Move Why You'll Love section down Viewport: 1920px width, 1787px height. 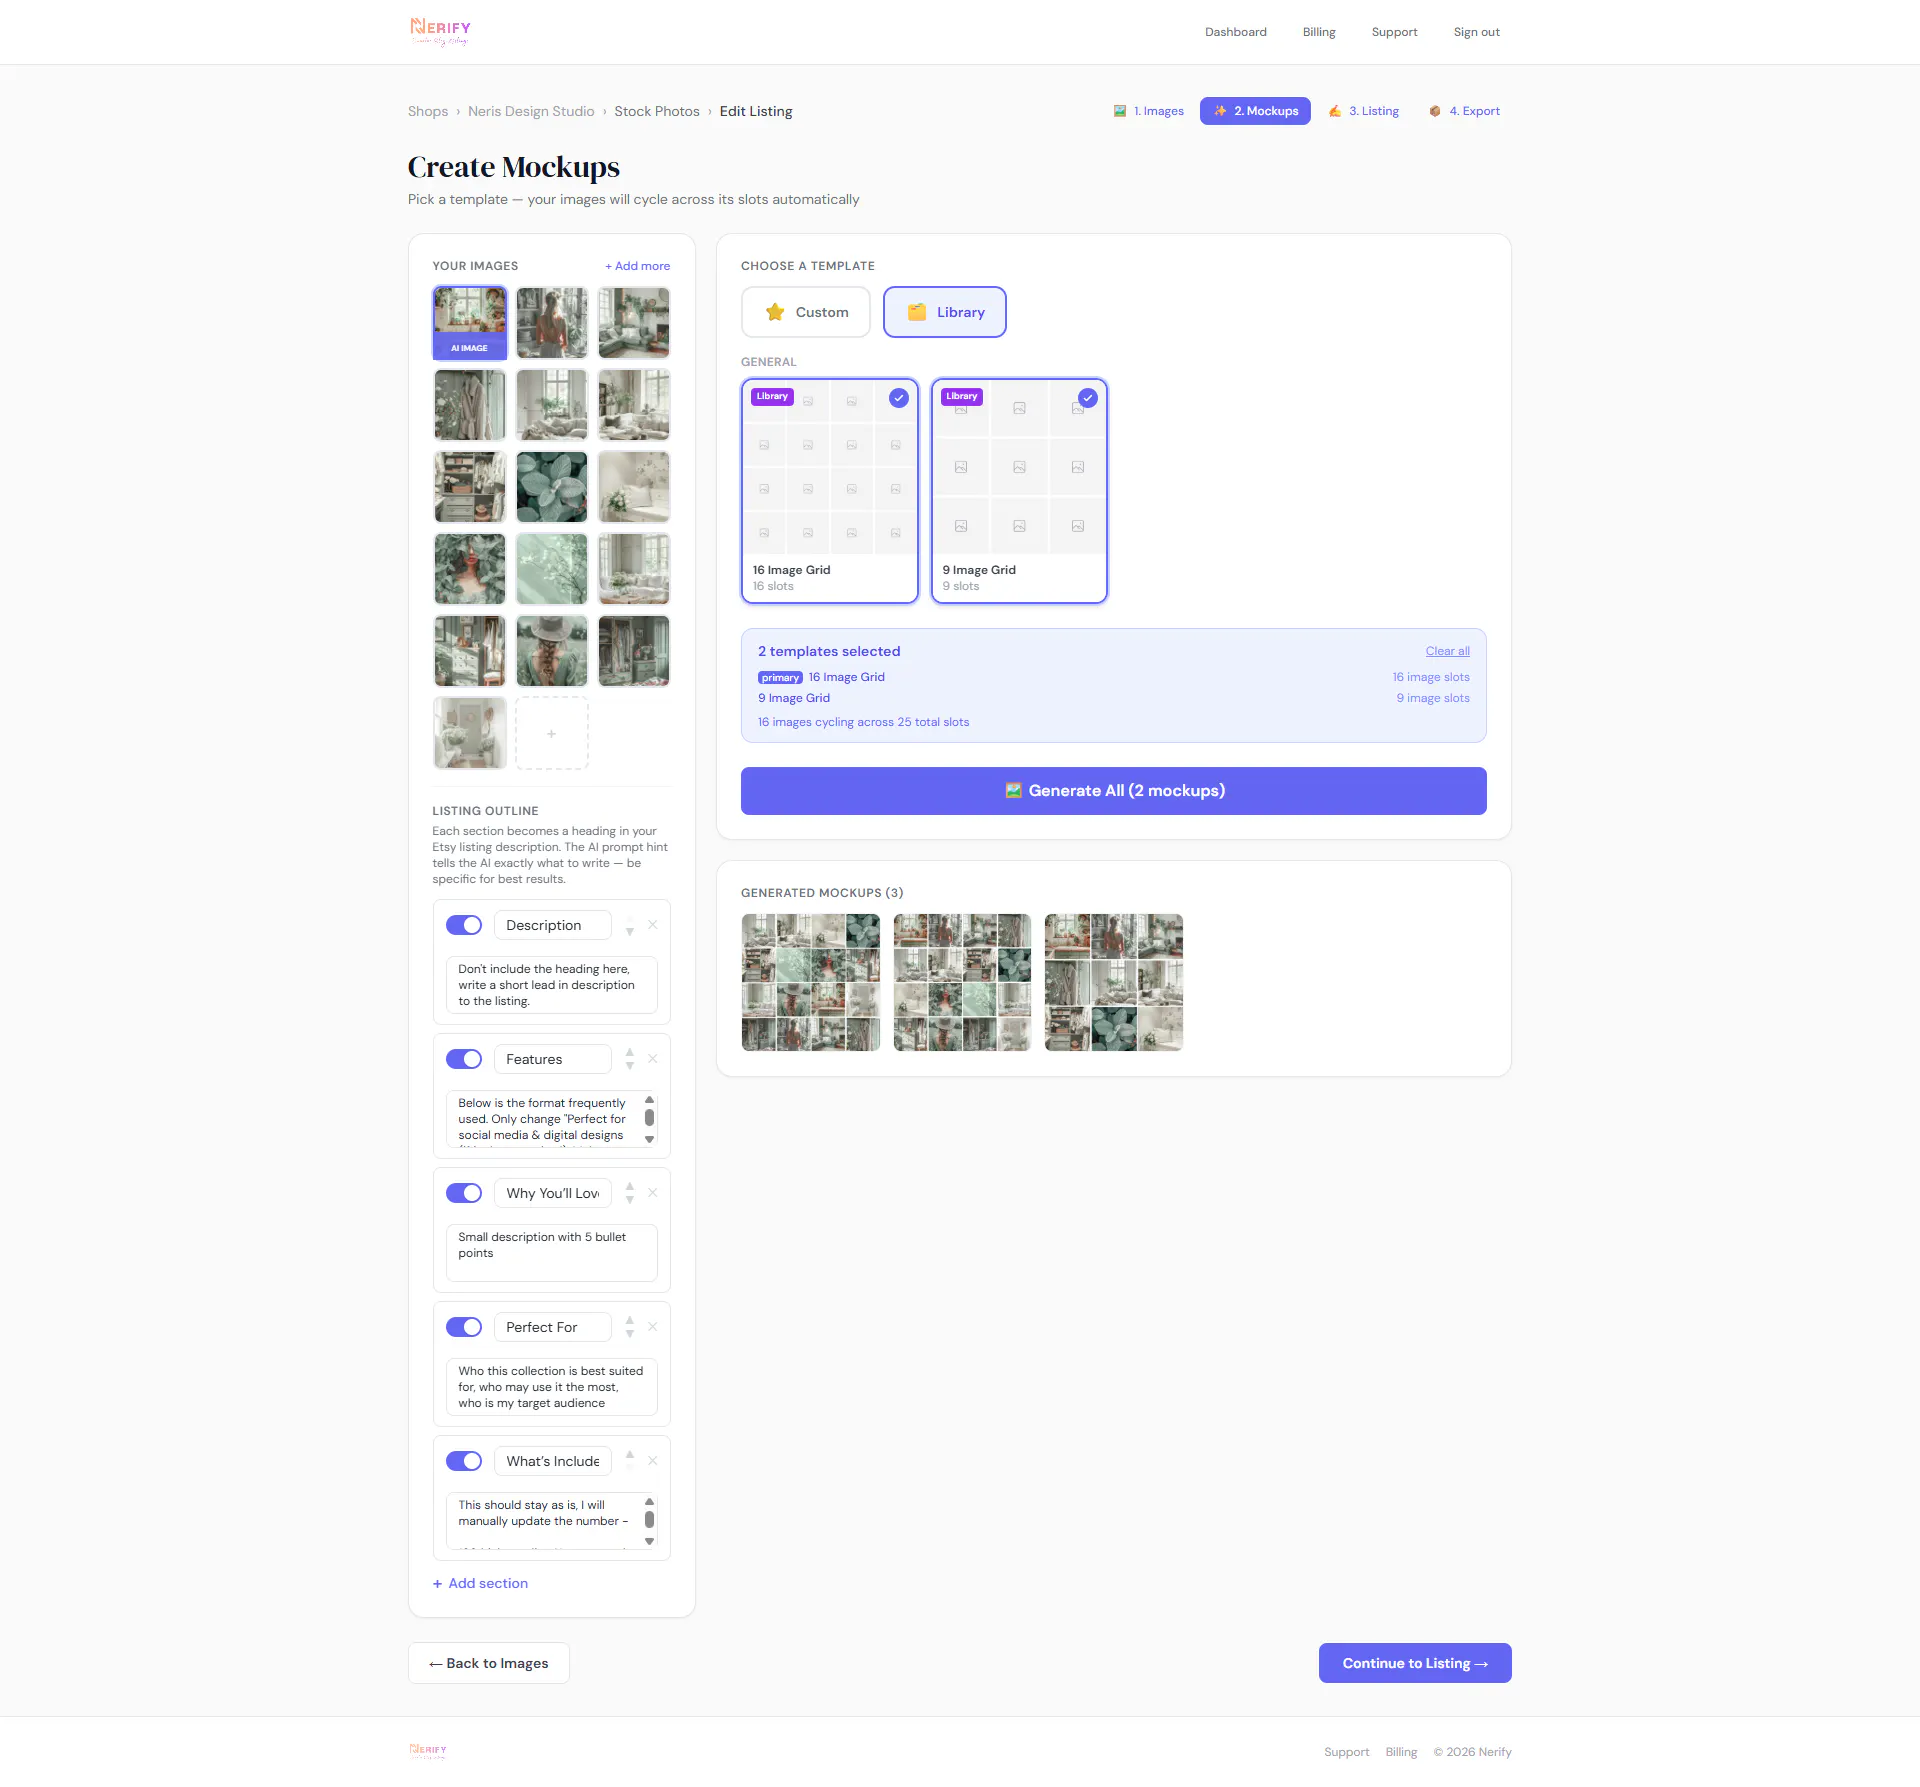pos(630,1200)
